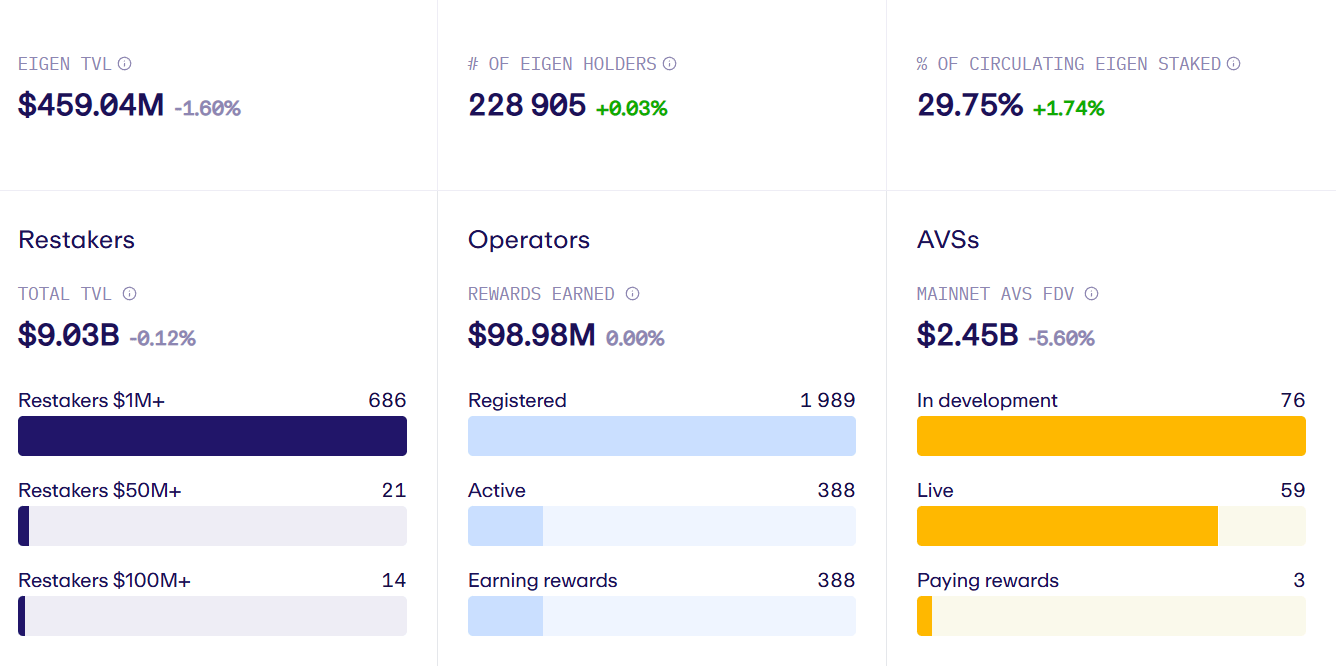Select the 3 Paying rewards count

(x=1299, y=581)
